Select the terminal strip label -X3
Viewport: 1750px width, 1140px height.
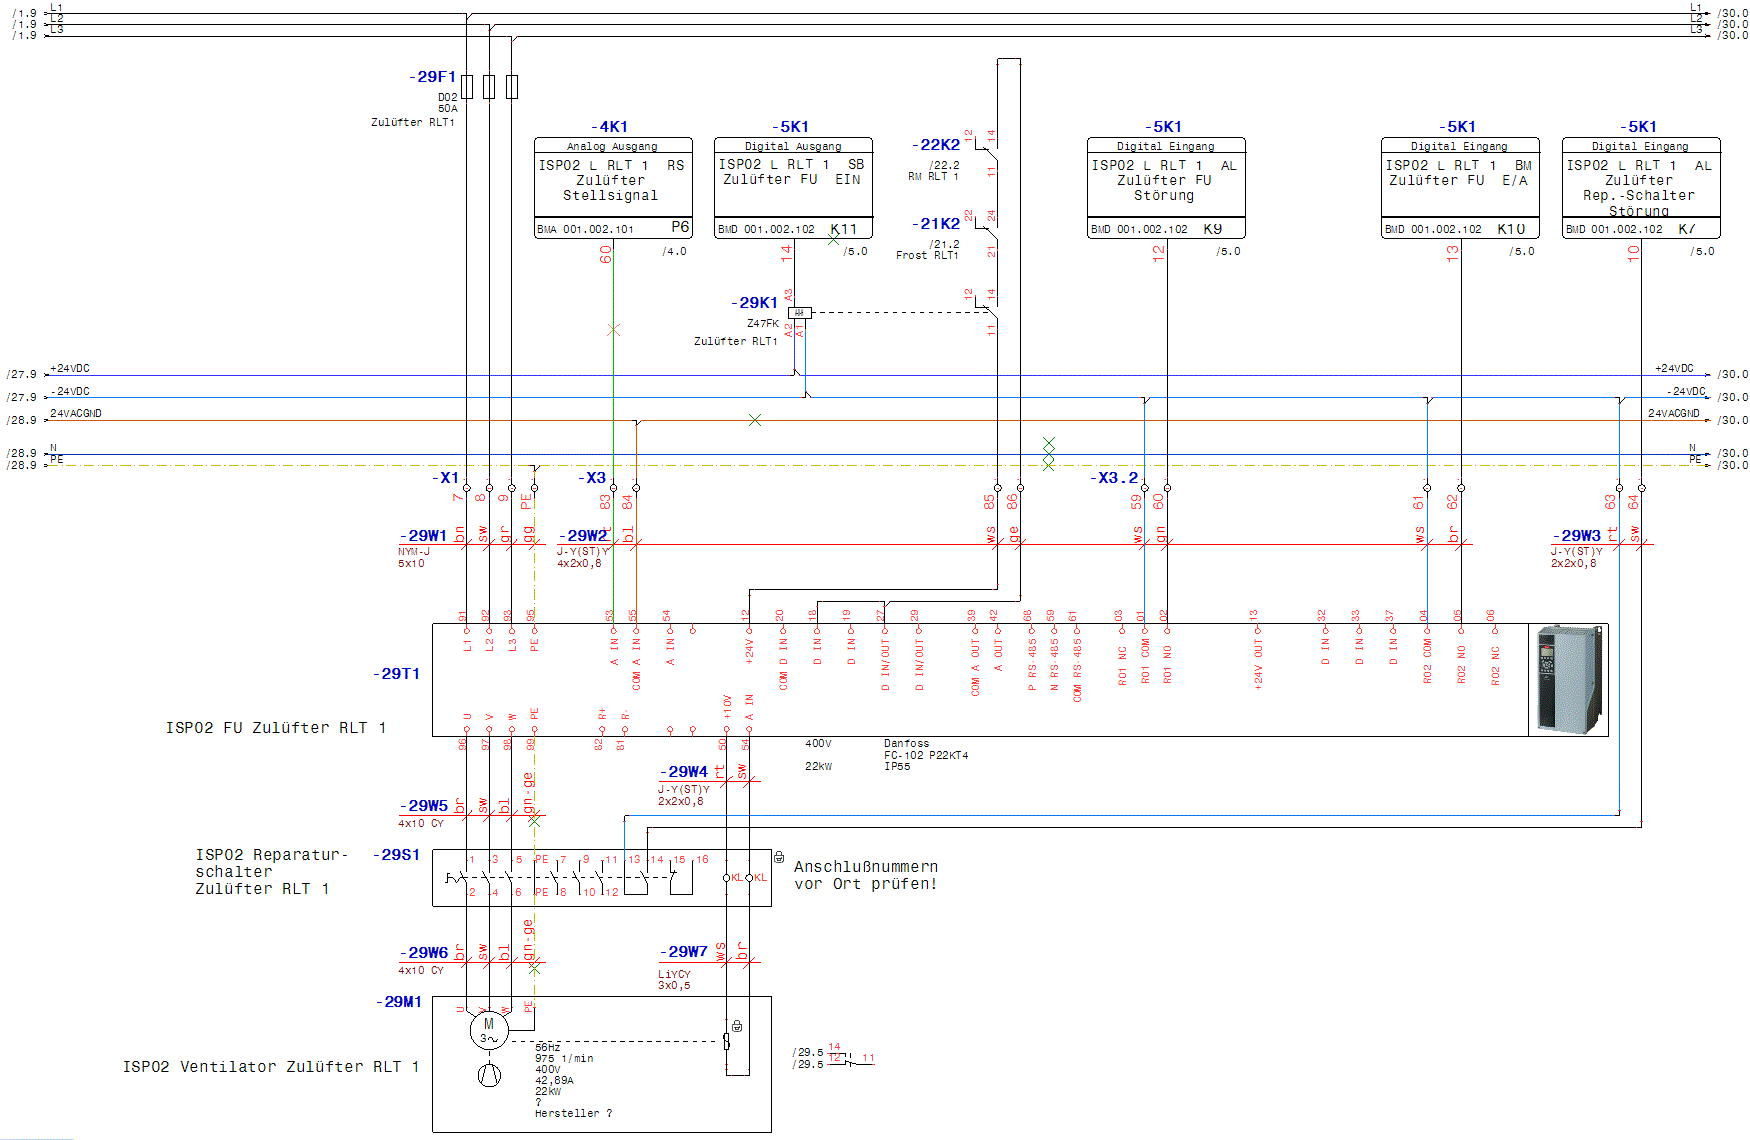pyautogui.click(x=592, y=478)
